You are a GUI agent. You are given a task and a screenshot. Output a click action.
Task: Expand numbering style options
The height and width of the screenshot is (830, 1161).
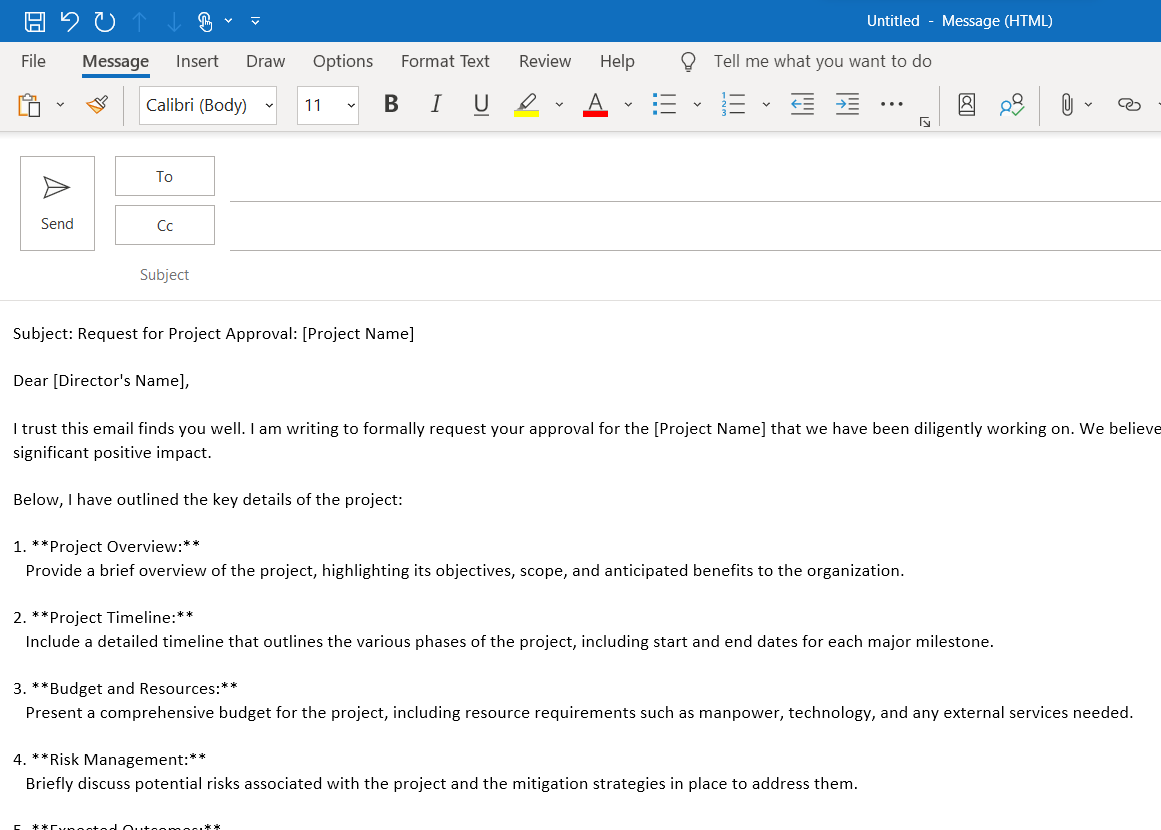point(766,105)
